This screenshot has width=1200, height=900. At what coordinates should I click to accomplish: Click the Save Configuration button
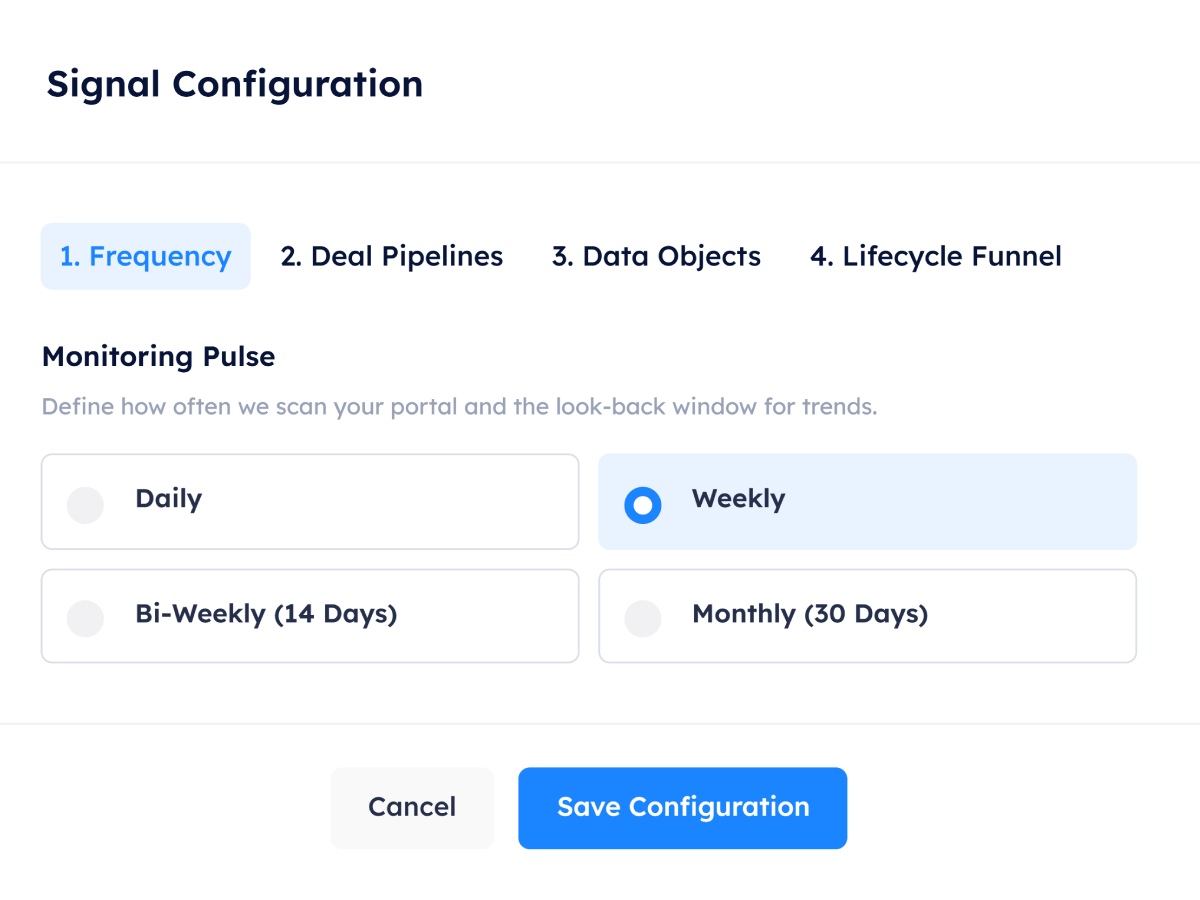point(682,808)
